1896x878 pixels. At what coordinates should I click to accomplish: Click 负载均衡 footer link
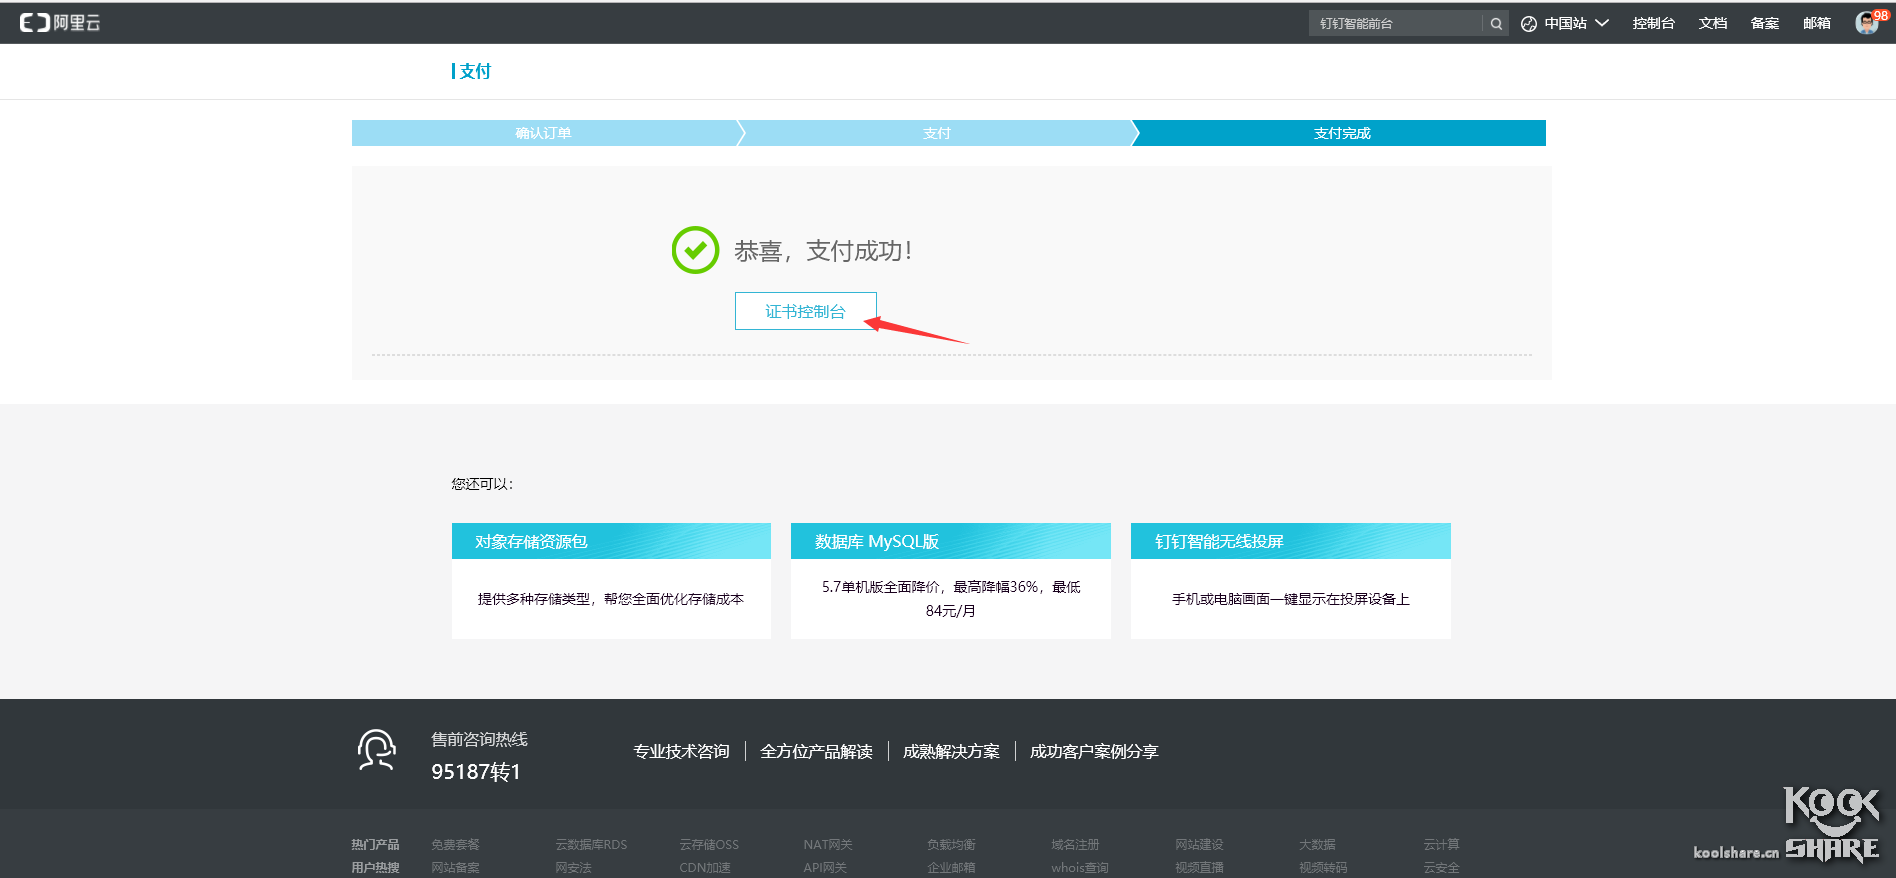[x=951, y=845]
